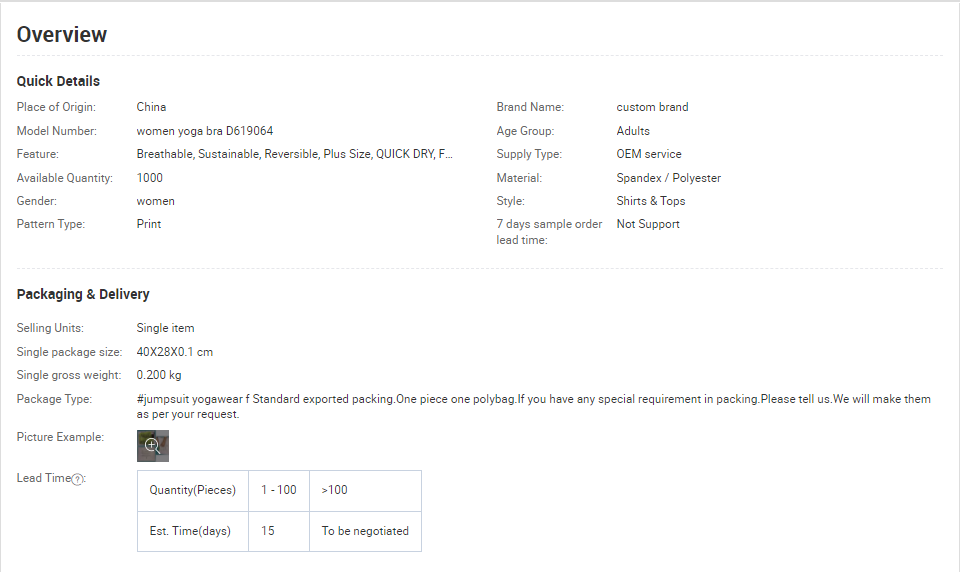Screen dimensions: 960x572
Task: Click the To be negotiated cell
Action: tap(366, 532)
